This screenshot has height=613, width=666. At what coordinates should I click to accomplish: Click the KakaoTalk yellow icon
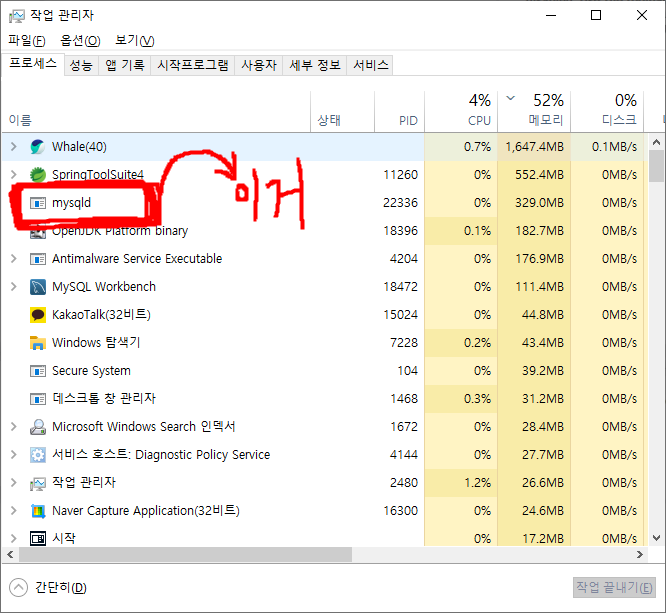pos(38,315)
